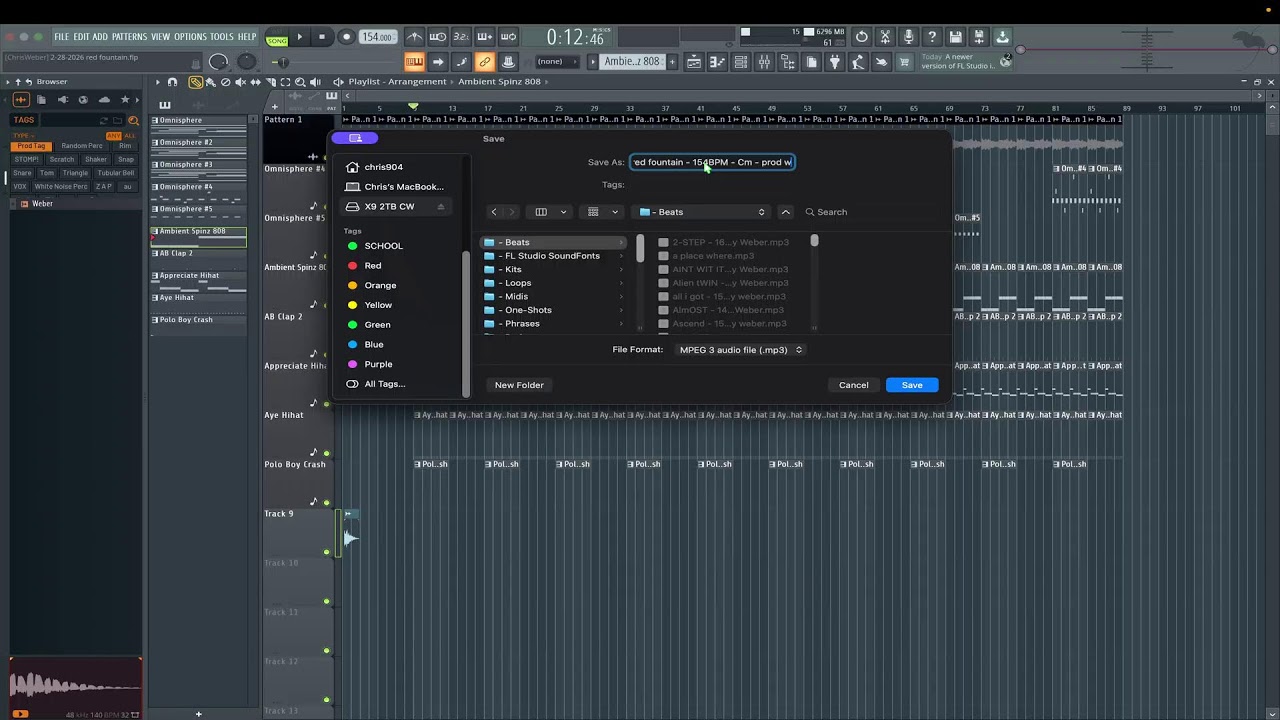Open the PATTERNS menu
The width and height of the screenshot is (1280, 720).
click(129, 37)
